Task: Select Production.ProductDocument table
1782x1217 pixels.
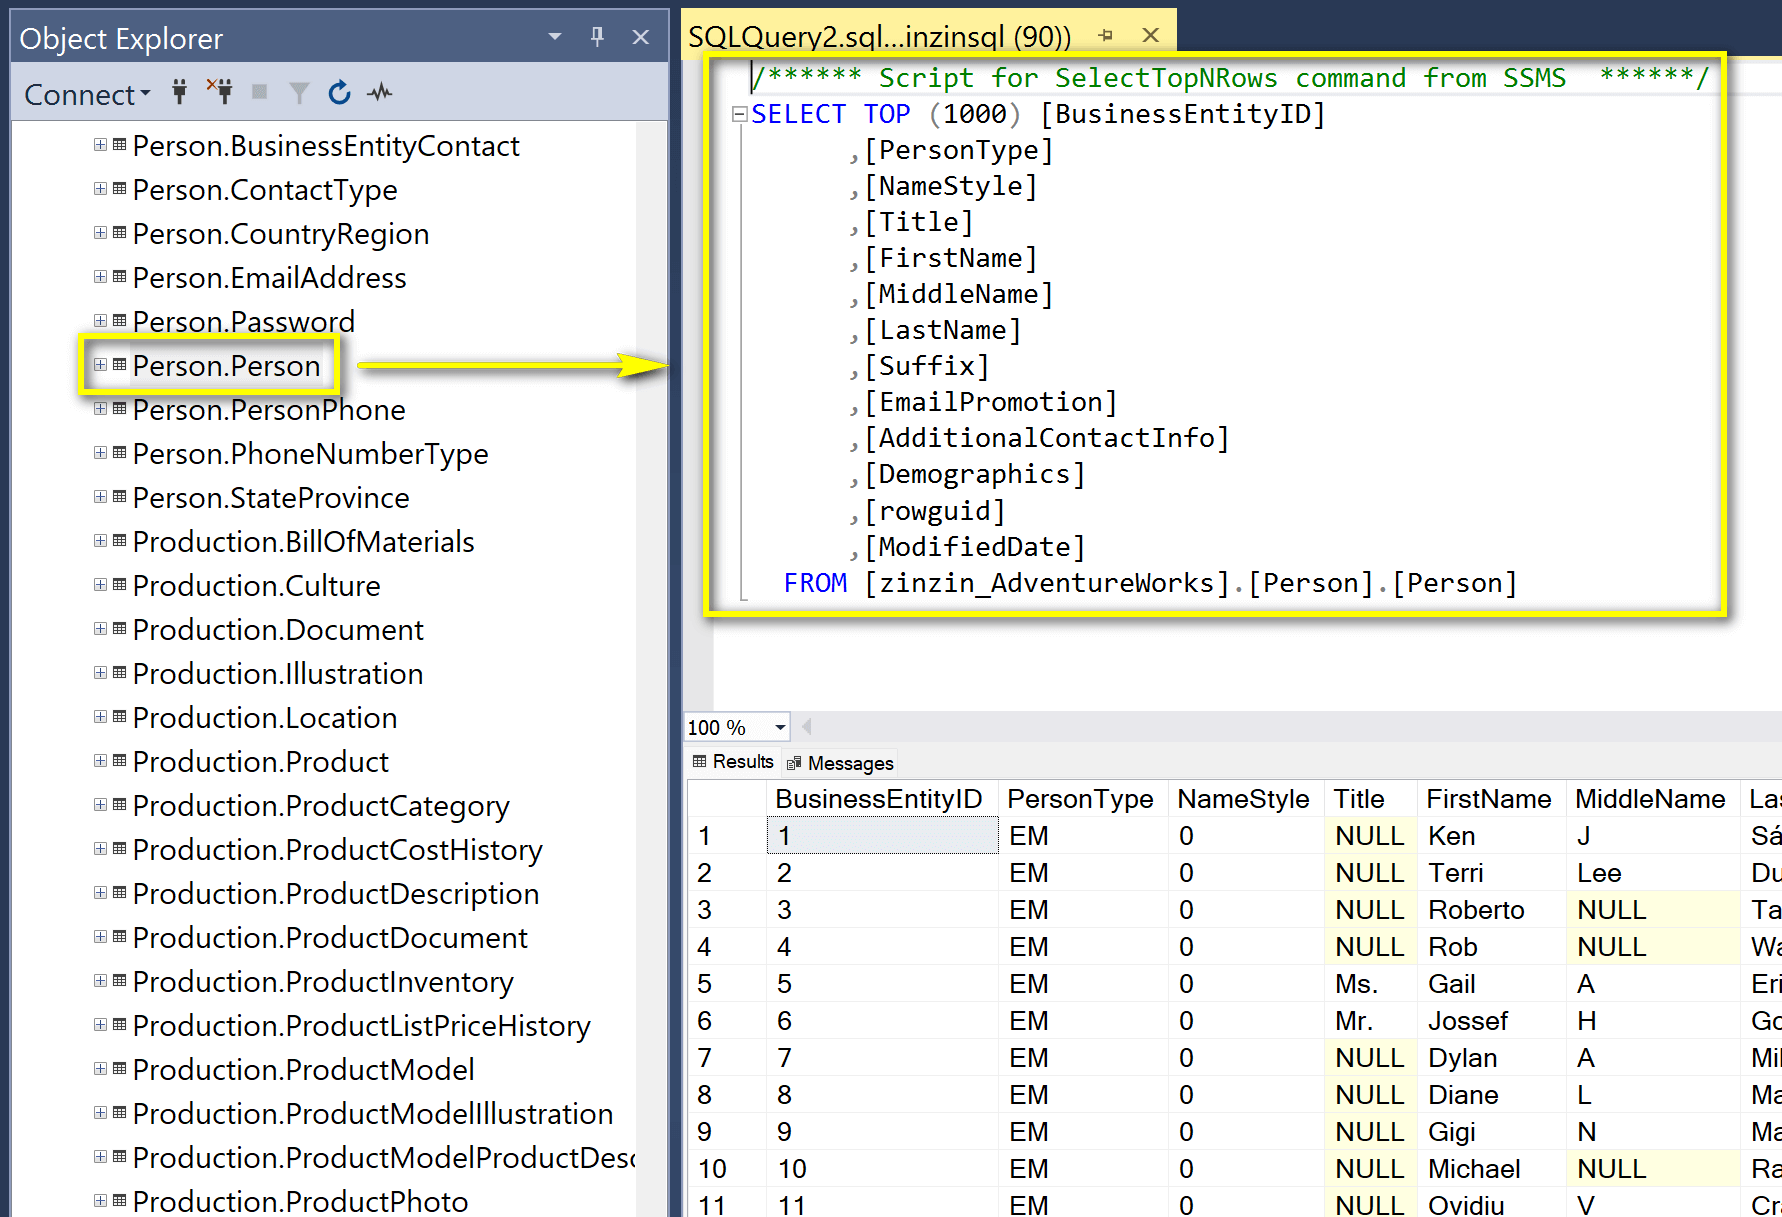Action: (330, 938)
